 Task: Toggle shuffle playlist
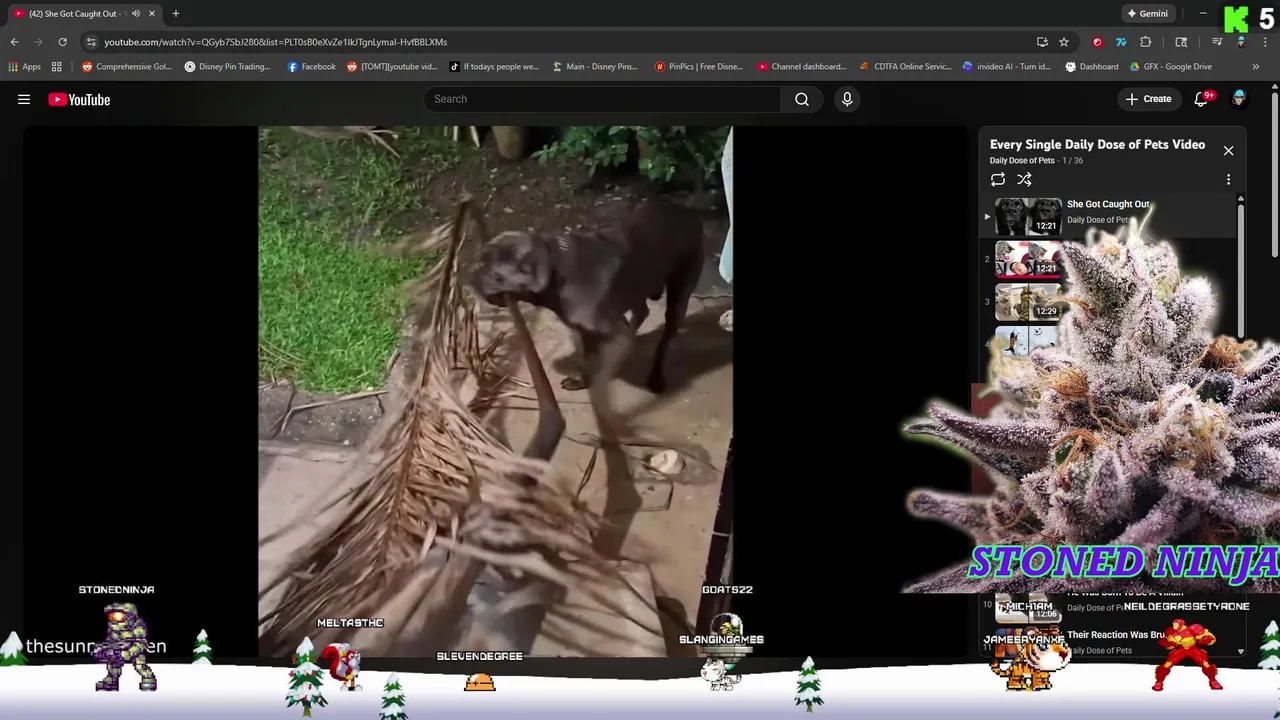(1024, 180)
